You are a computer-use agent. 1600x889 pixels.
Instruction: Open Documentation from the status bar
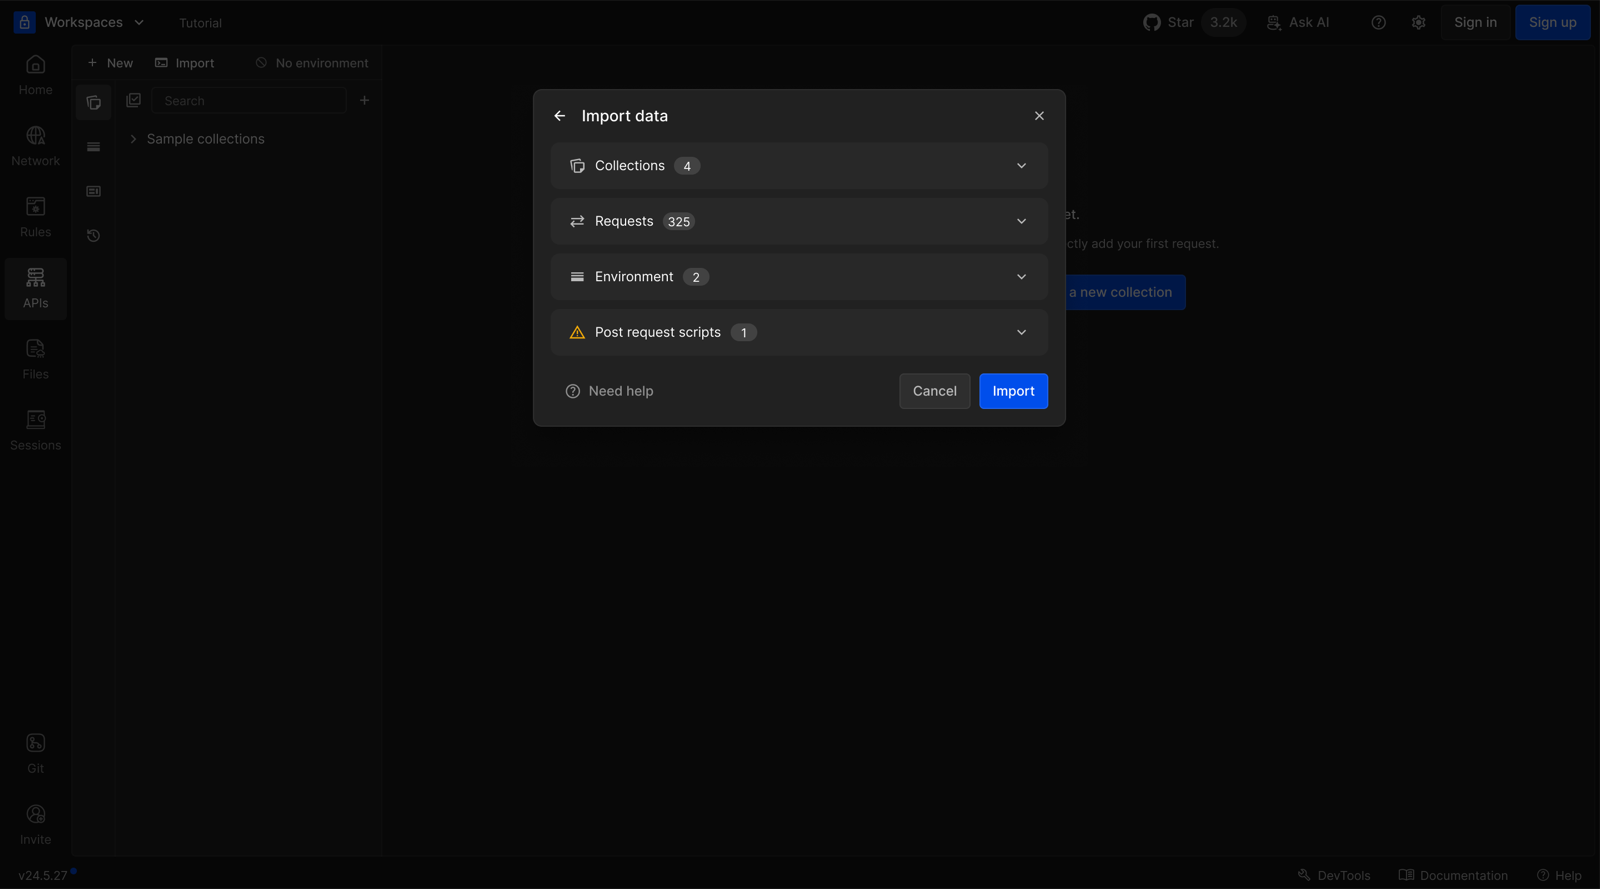tap(1453, 875)
